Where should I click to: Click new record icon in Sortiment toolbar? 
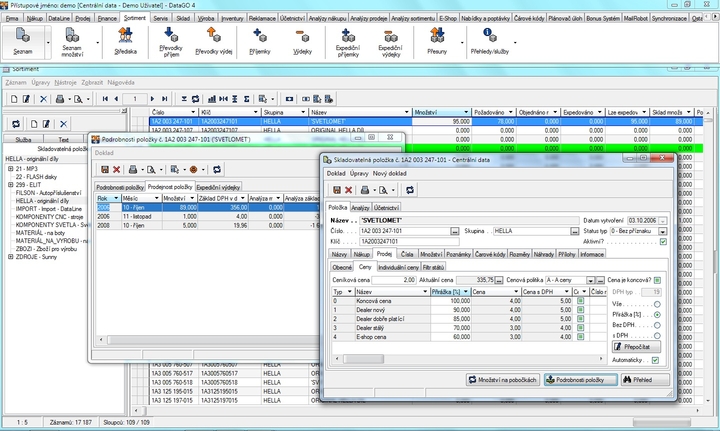(14, 99)
